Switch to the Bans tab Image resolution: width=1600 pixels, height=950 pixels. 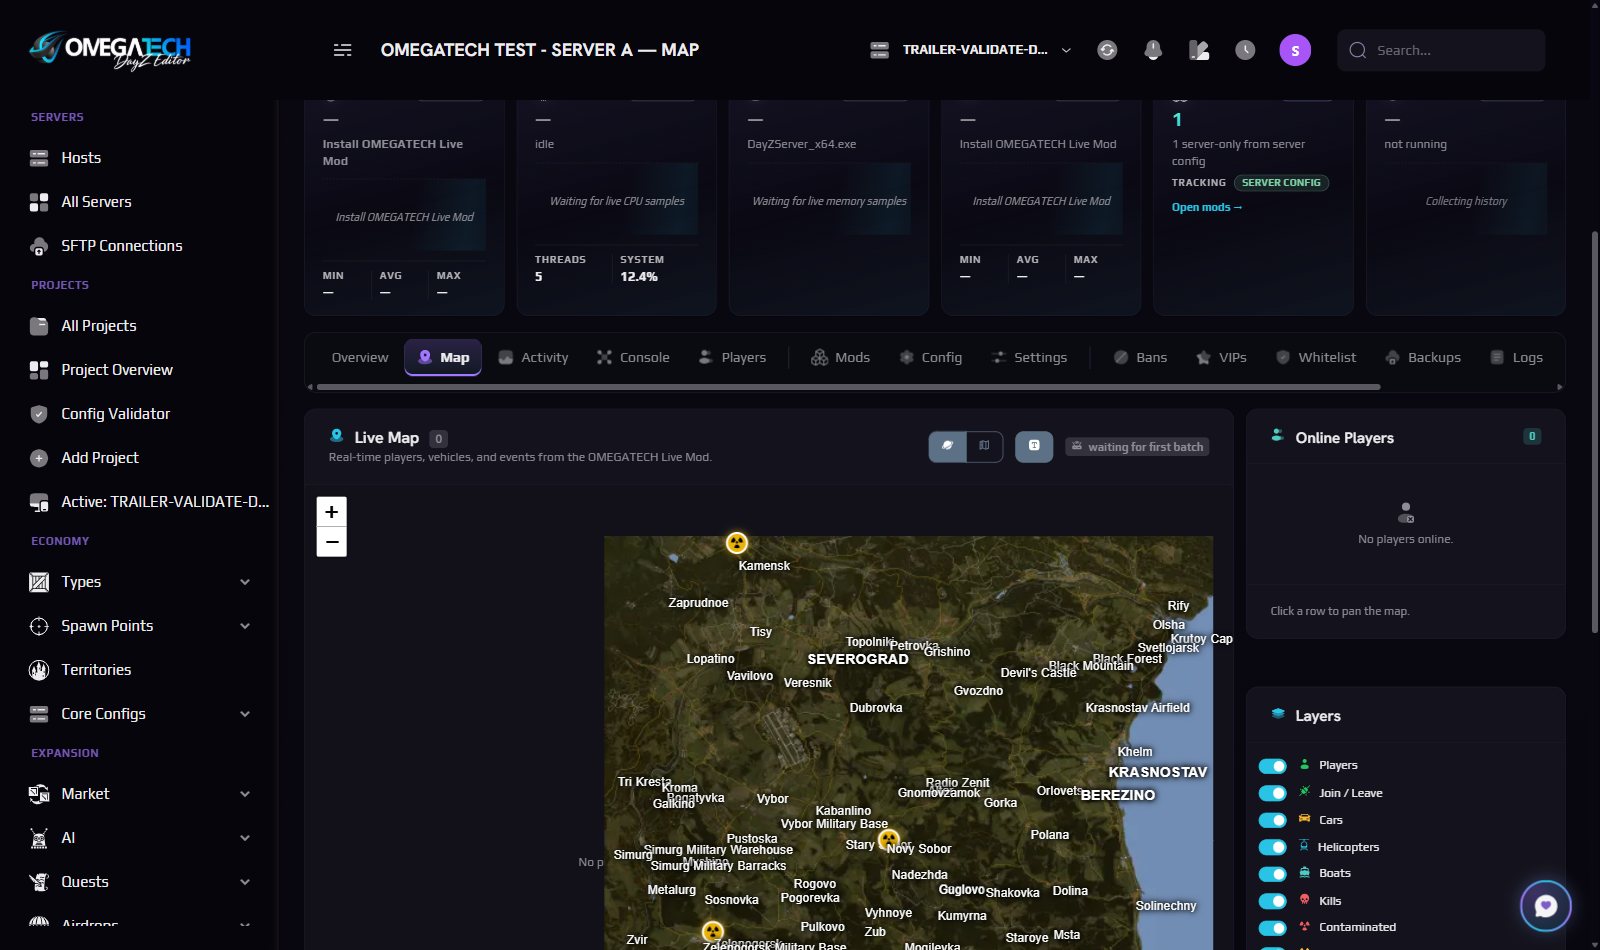[x=1141, y=358]
